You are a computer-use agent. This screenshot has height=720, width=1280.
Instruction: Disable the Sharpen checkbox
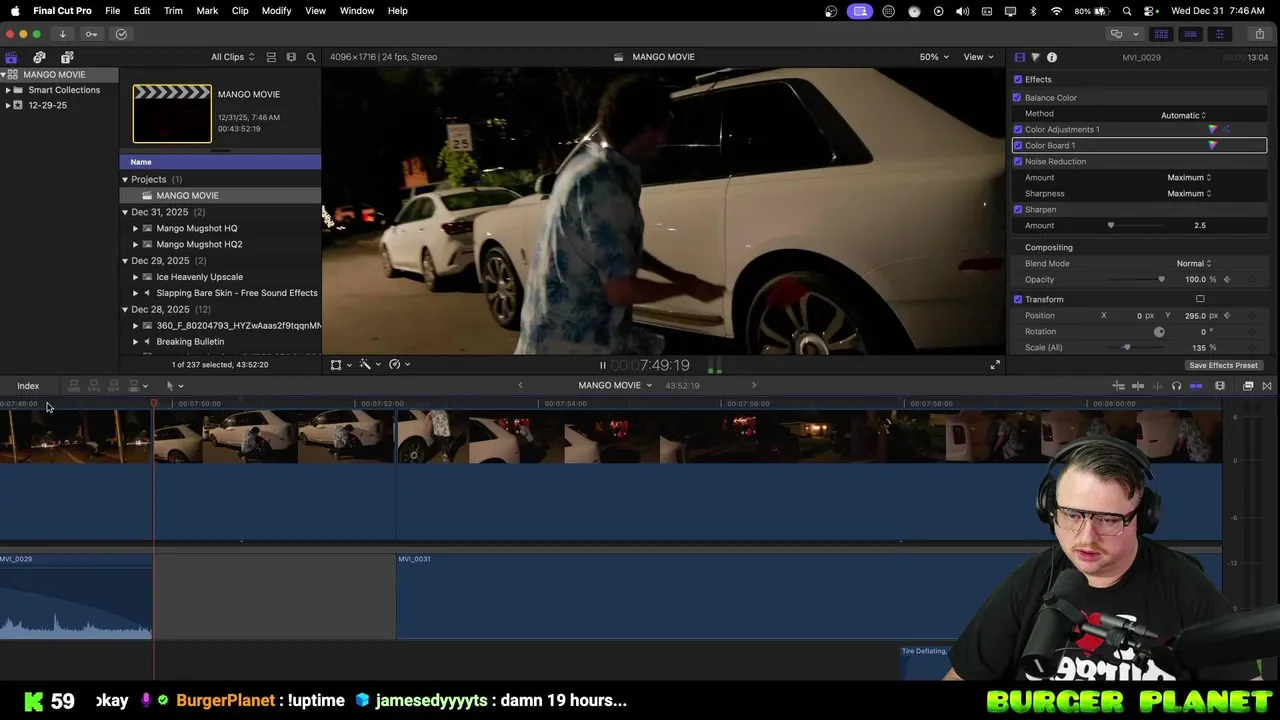[x=1018, y=209]
